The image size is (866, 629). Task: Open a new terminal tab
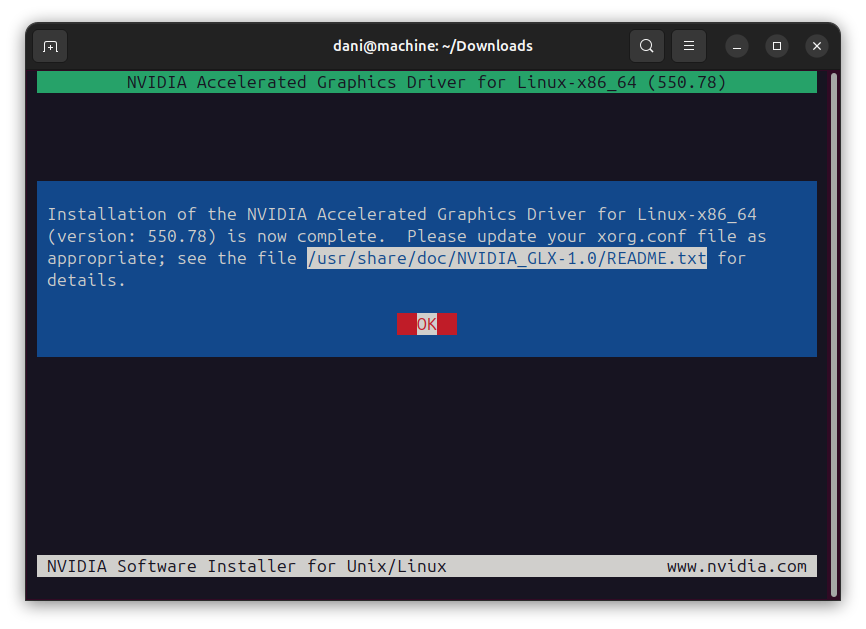pyautogui.click(x=50, y=46)
